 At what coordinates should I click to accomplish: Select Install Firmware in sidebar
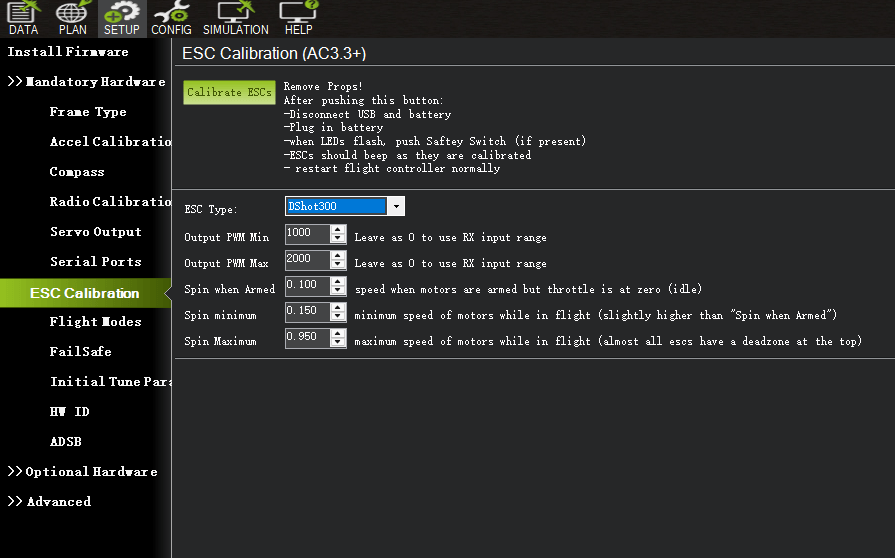(68, 52)
